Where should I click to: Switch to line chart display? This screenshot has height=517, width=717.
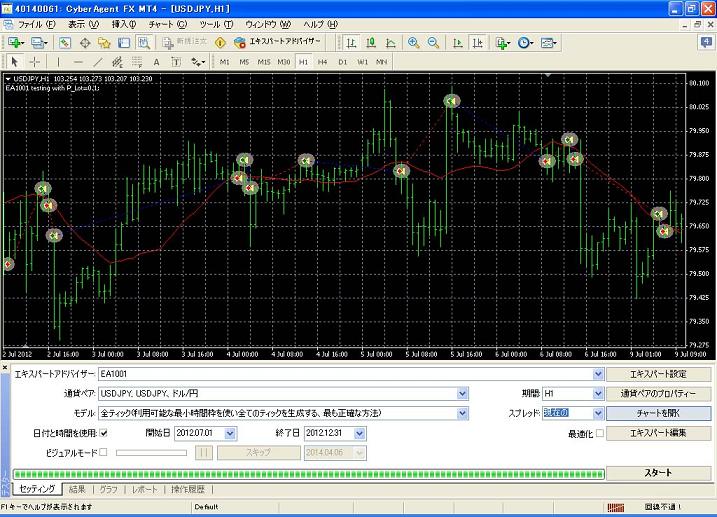click(391, 43)
